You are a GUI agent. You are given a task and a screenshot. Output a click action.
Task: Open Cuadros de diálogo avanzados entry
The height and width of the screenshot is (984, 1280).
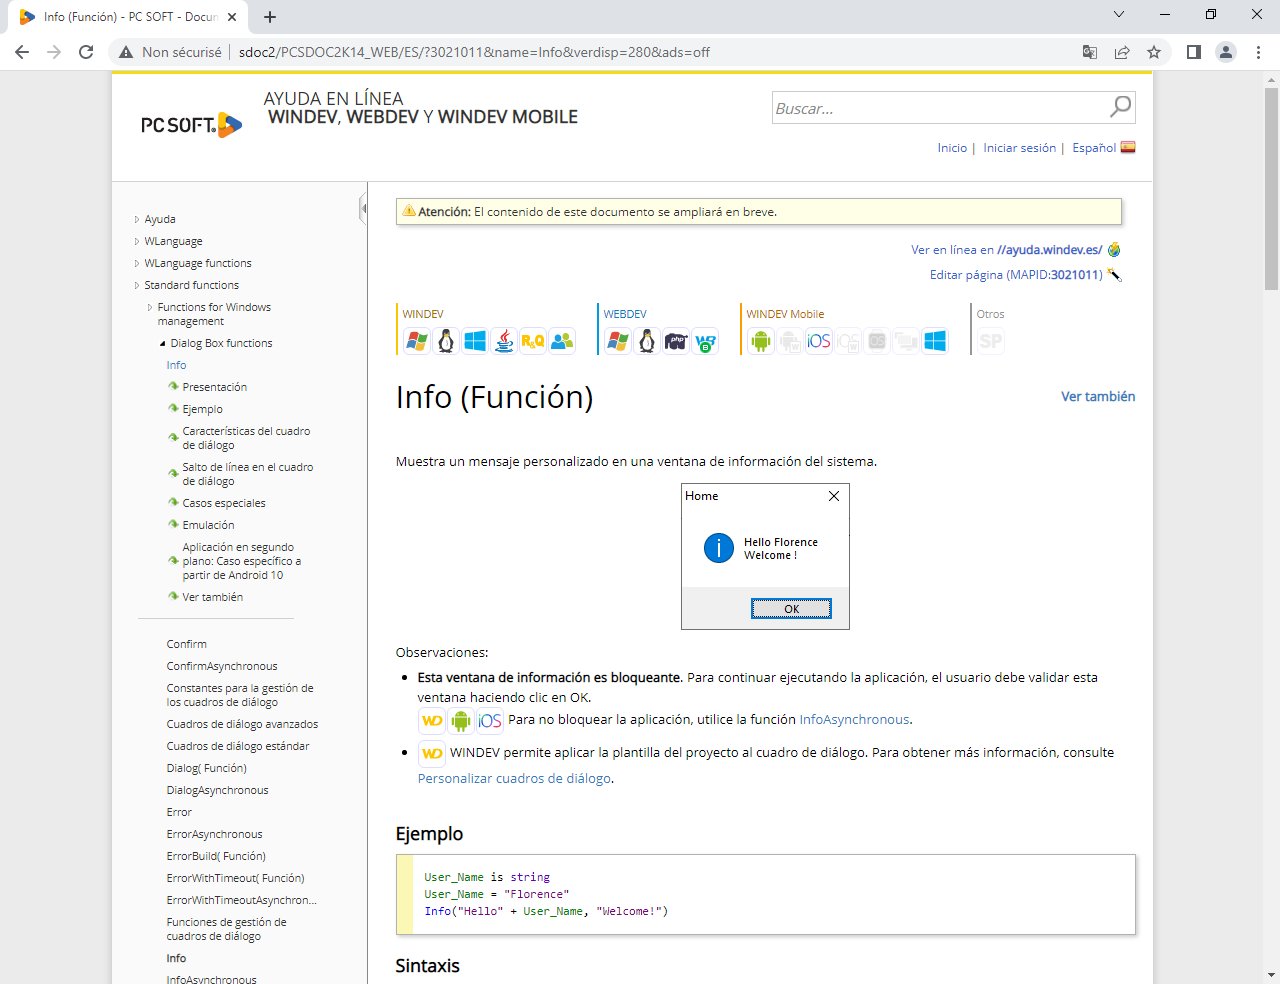[x=242, y=724]
